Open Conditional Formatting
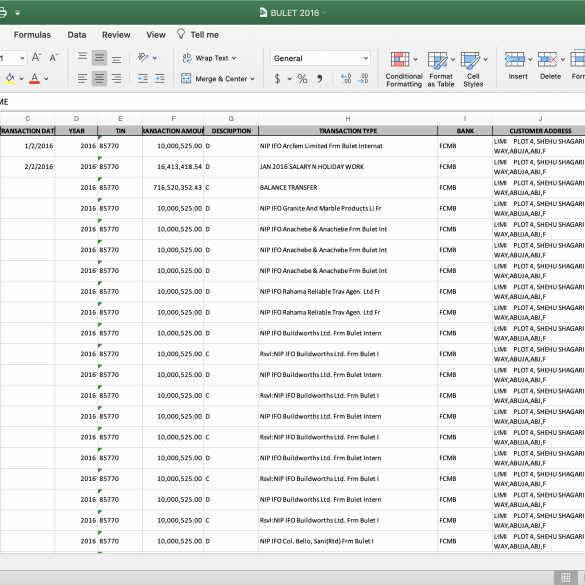This screenshot has width=585, height=585. [404, 70]
